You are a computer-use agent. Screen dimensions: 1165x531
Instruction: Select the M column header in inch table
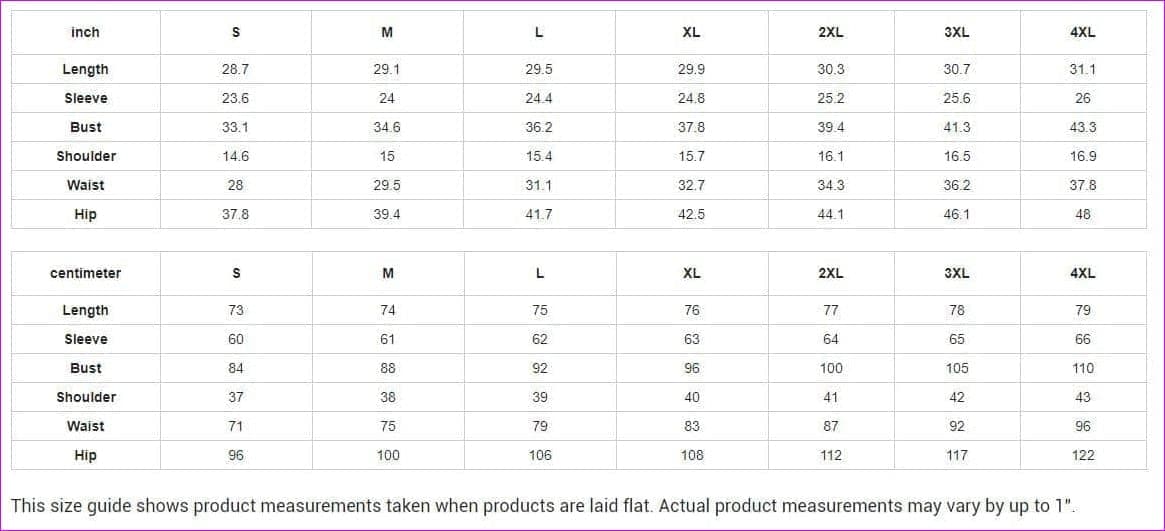point(387,33)
